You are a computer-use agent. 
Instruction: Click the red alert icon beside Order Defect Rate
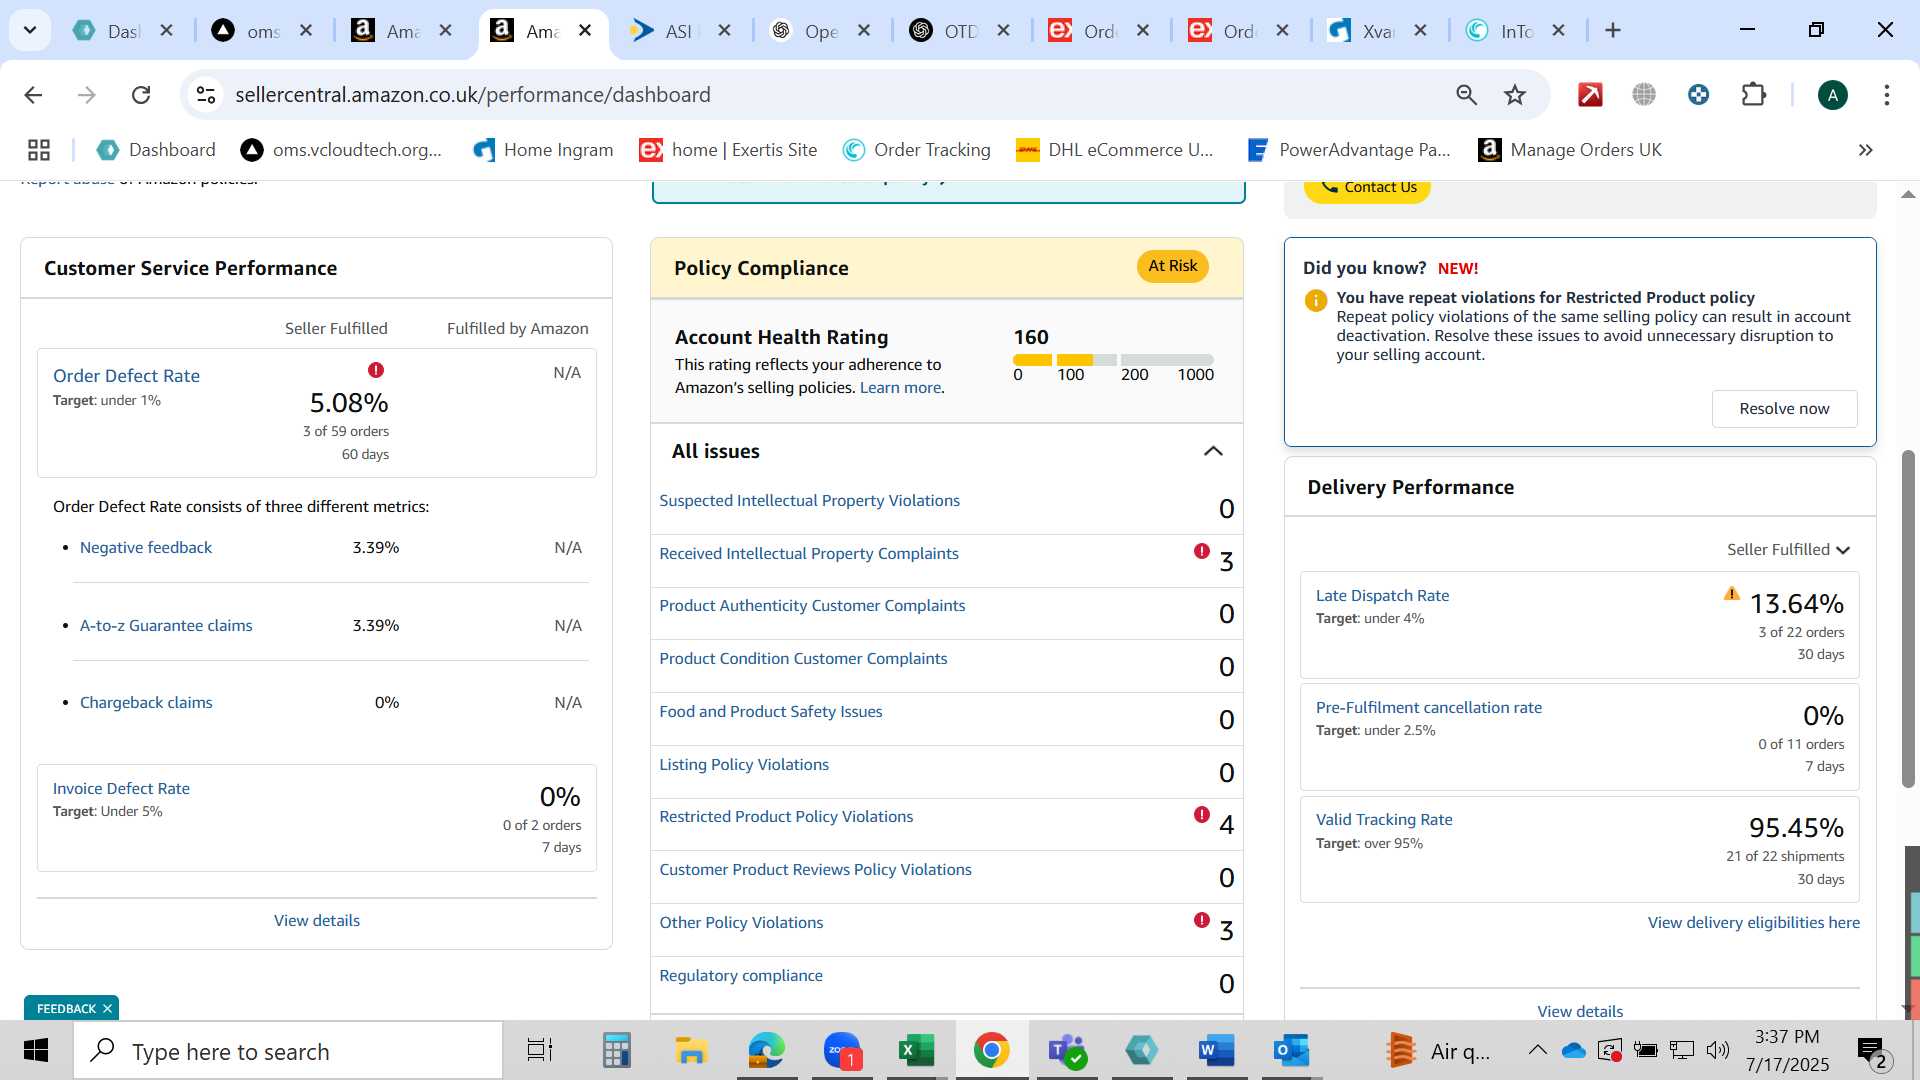point(376,370)
